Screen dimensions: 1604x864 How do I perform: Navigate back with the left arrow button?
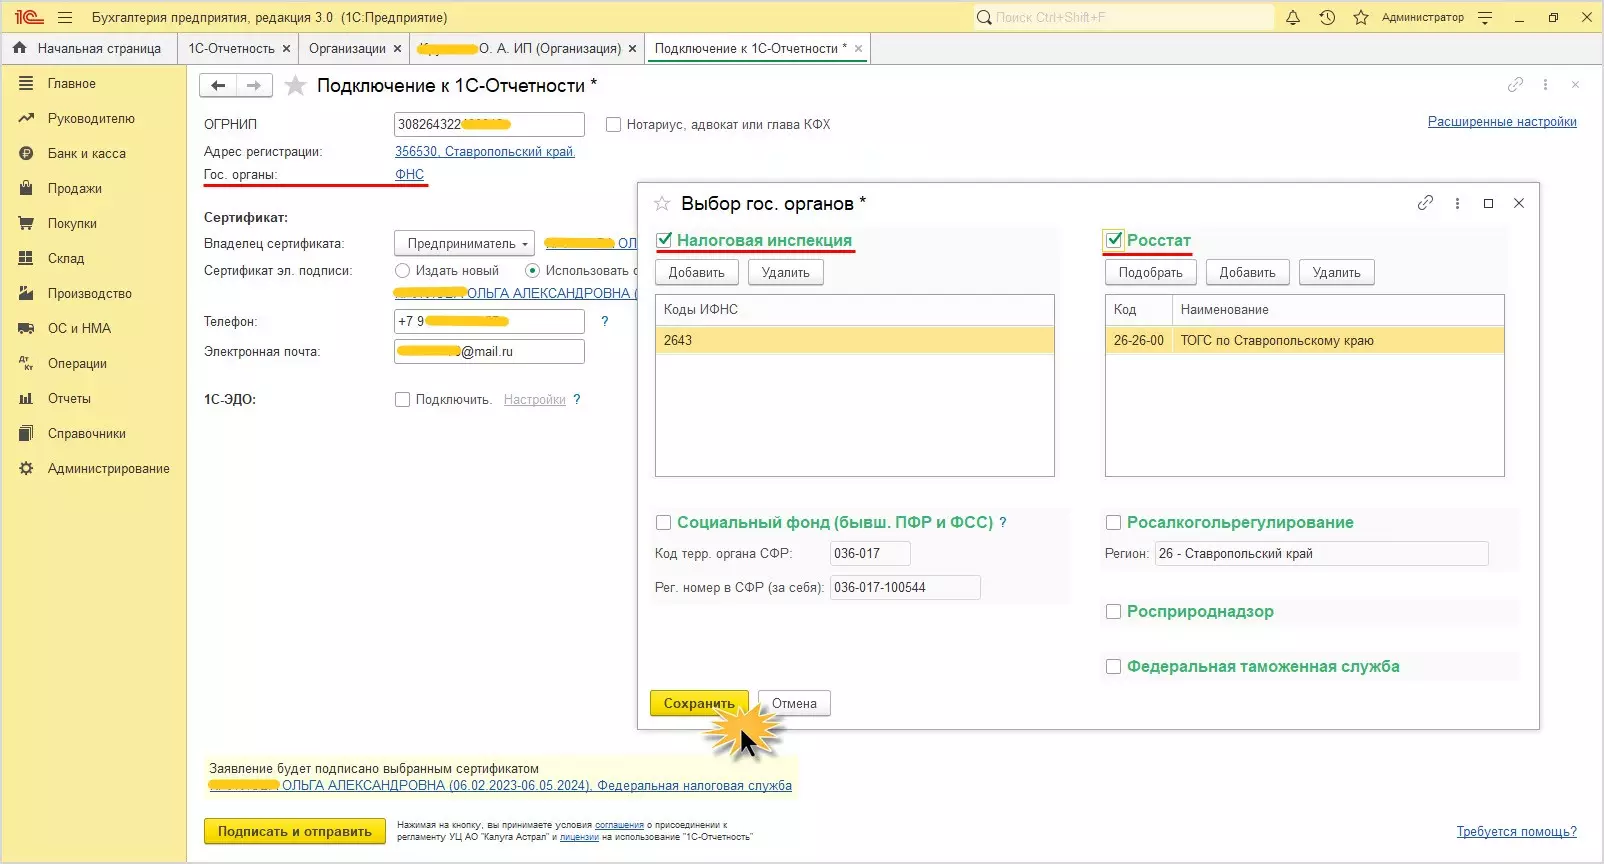coord(217,86)
